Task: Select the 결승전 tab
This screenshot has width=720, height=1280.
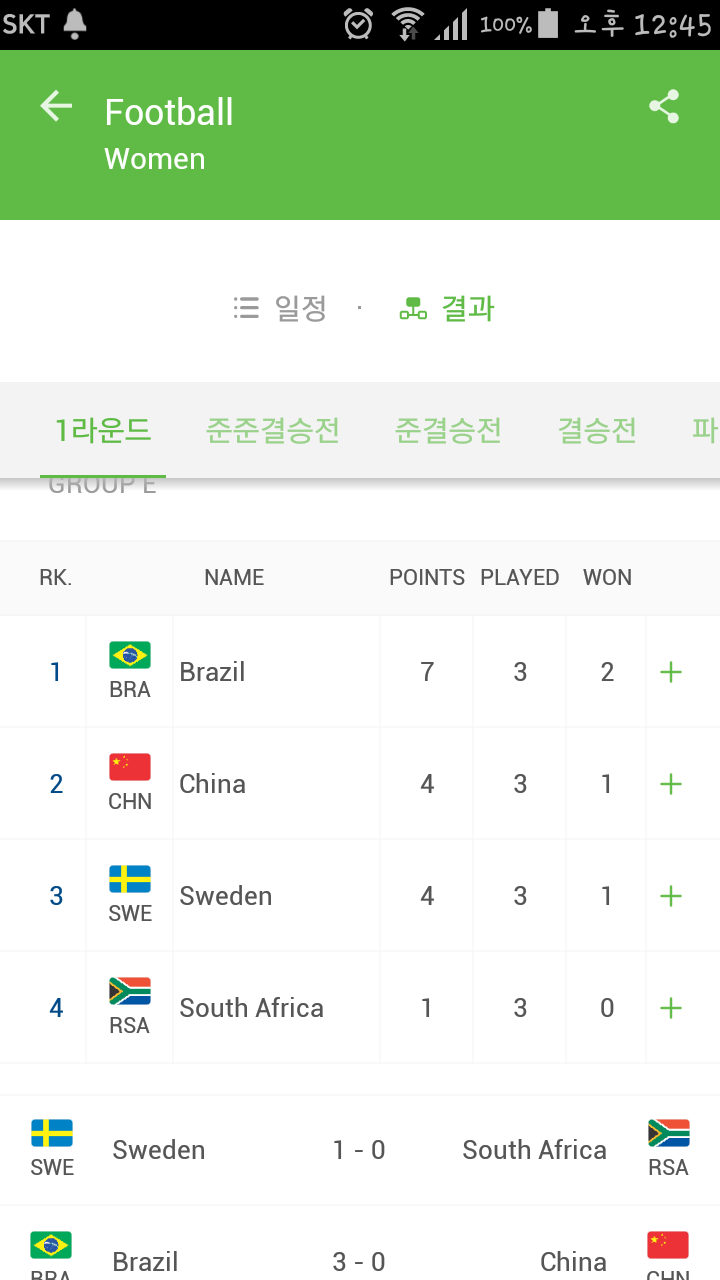Action: 597,431
